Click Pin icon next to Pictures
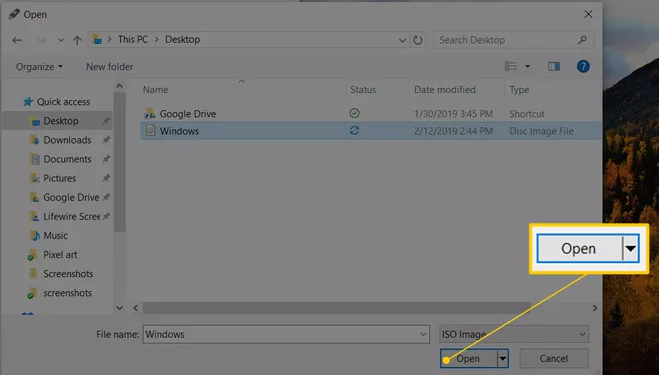Viewport: 659px width, 375px height. click(106, 178)
